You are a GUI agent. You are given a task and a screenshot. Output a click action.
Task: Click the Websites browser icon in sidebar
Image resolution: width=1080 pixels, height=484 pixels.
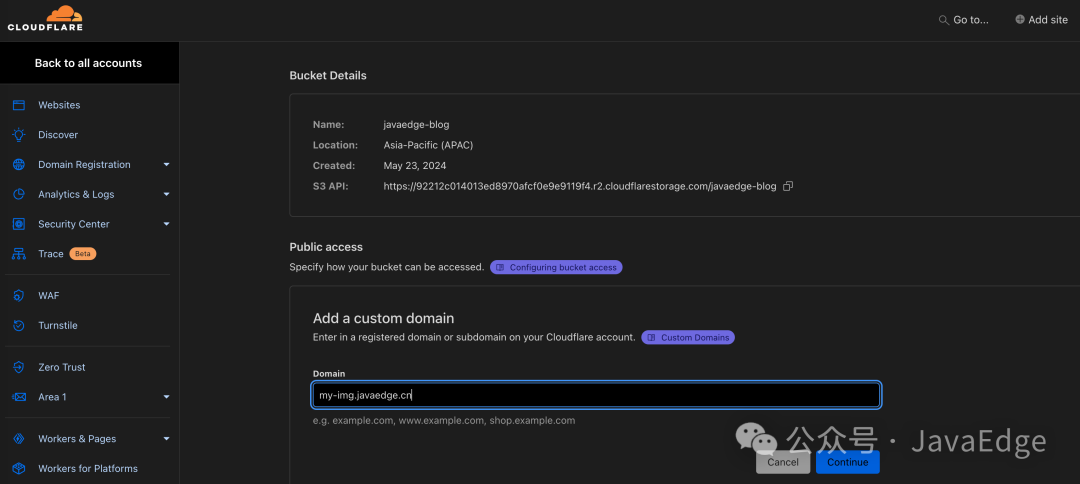(19, 105)
